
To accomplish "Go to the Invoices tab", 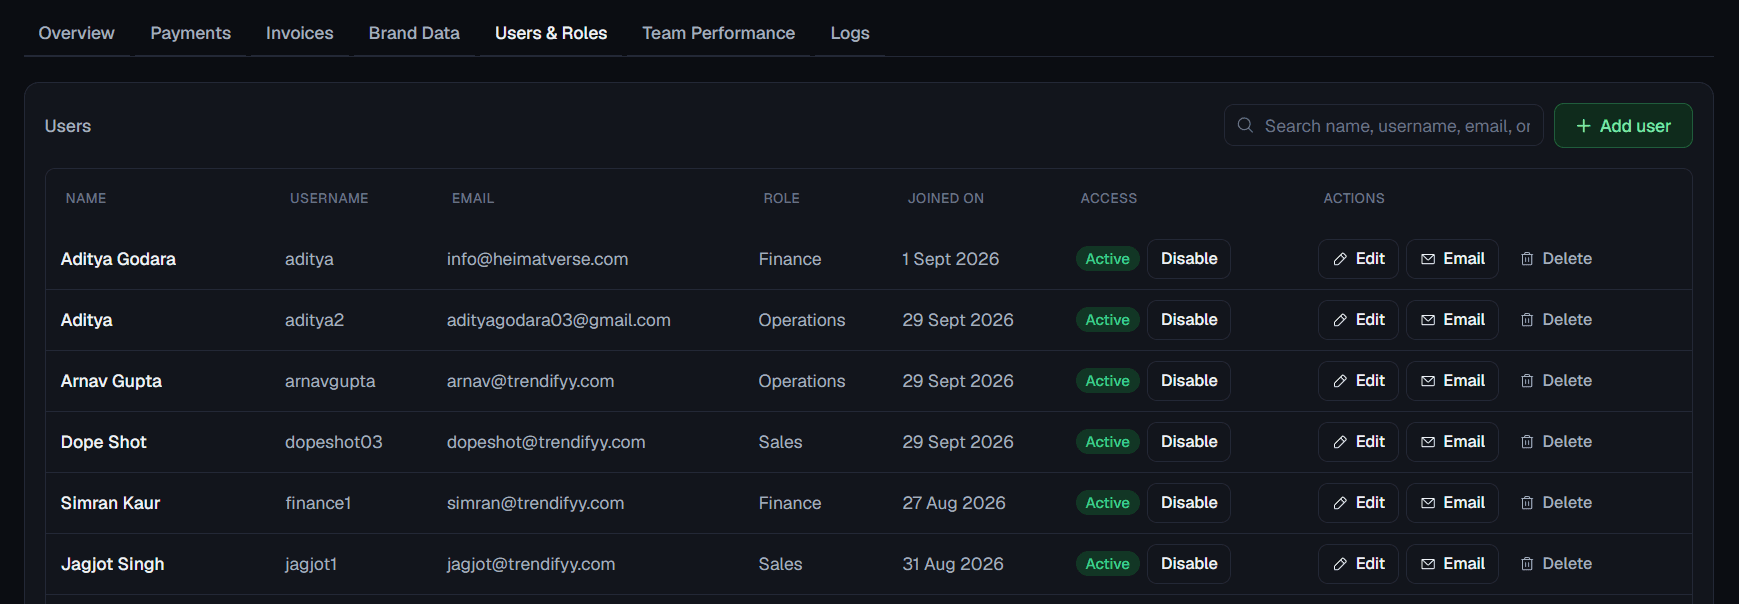I will 299,33.
